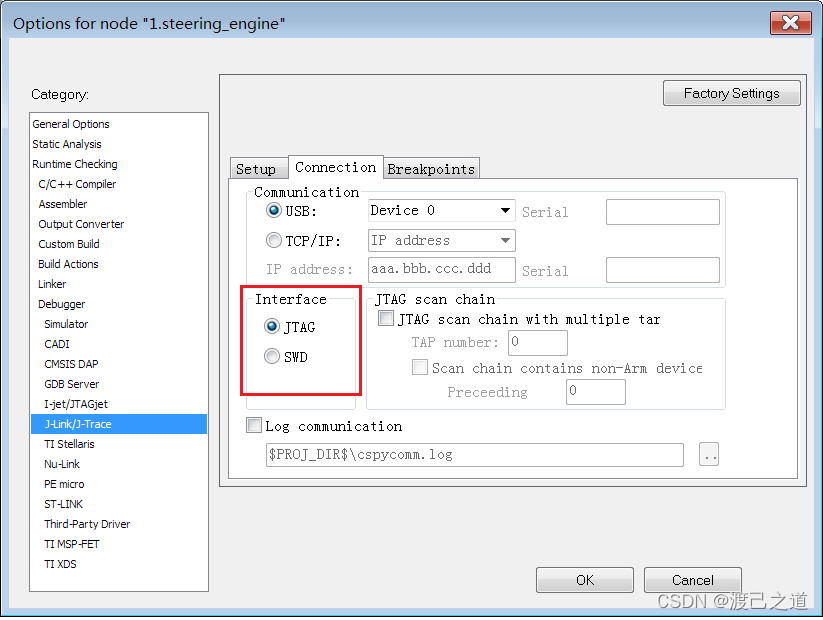The image size is (823, 620).
Task: Click the Factory Settings button
Action: 731,92
